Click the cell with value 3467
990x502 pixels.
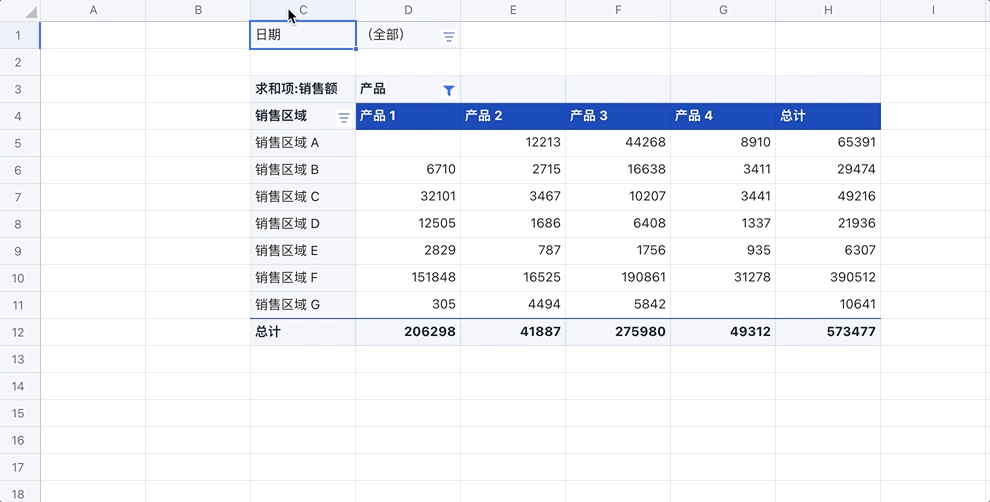click(x=513, y=197)
